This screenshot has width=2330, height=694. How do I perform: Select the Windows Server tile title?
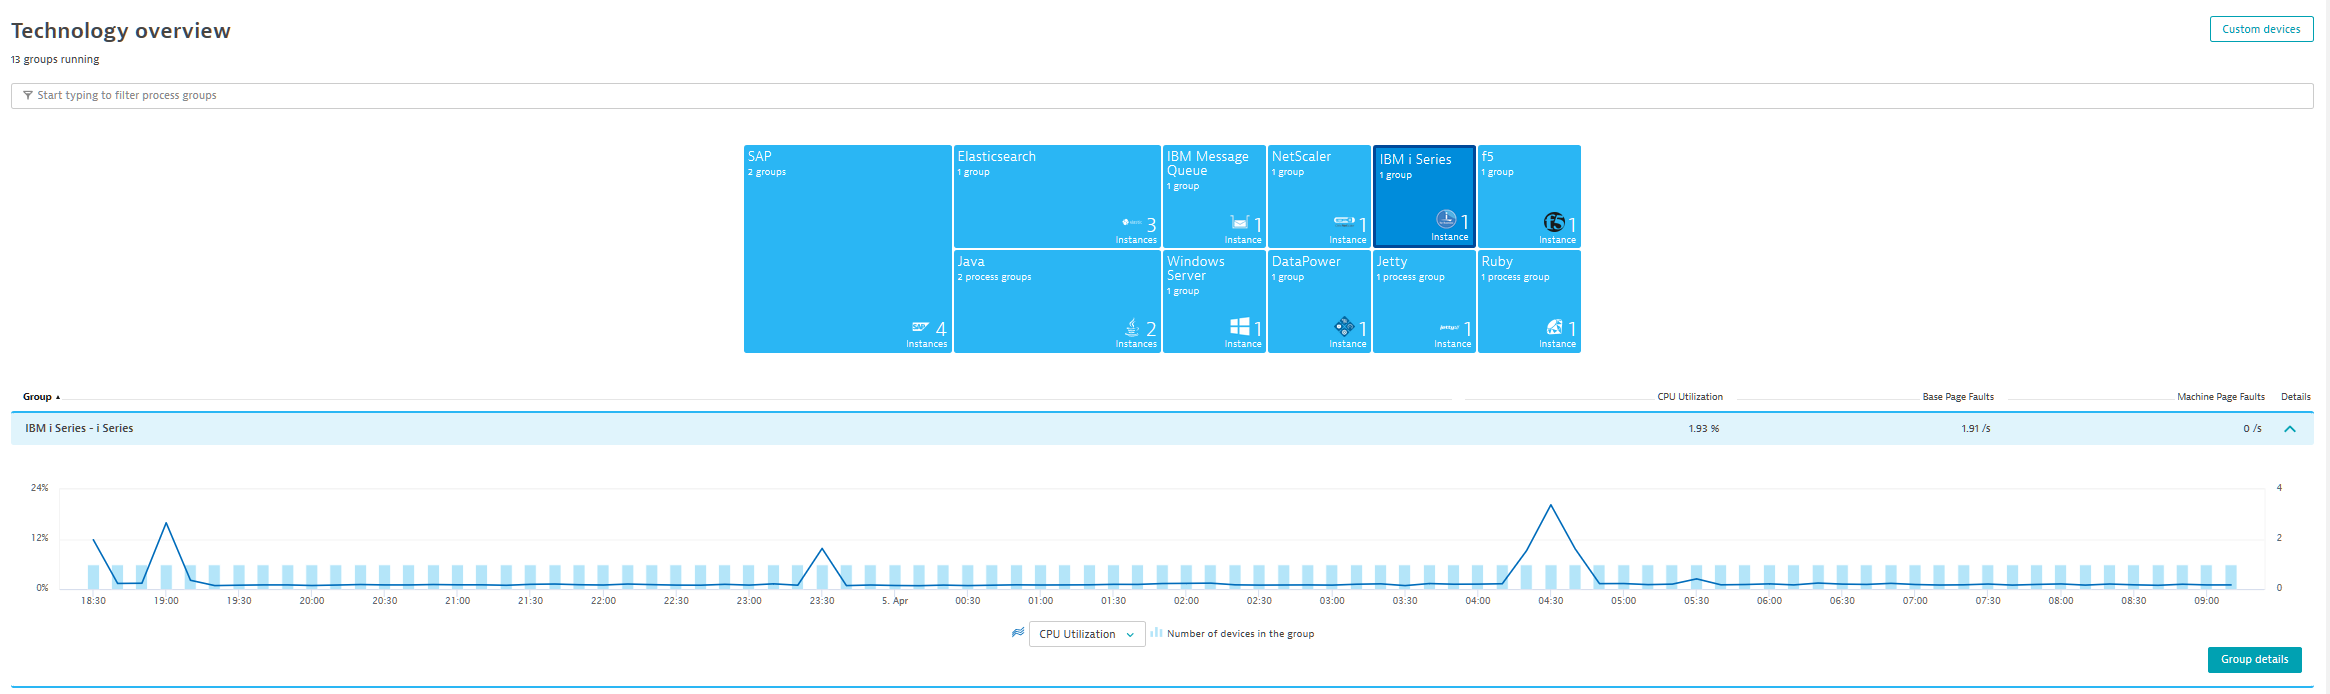tap(1196, 268)
